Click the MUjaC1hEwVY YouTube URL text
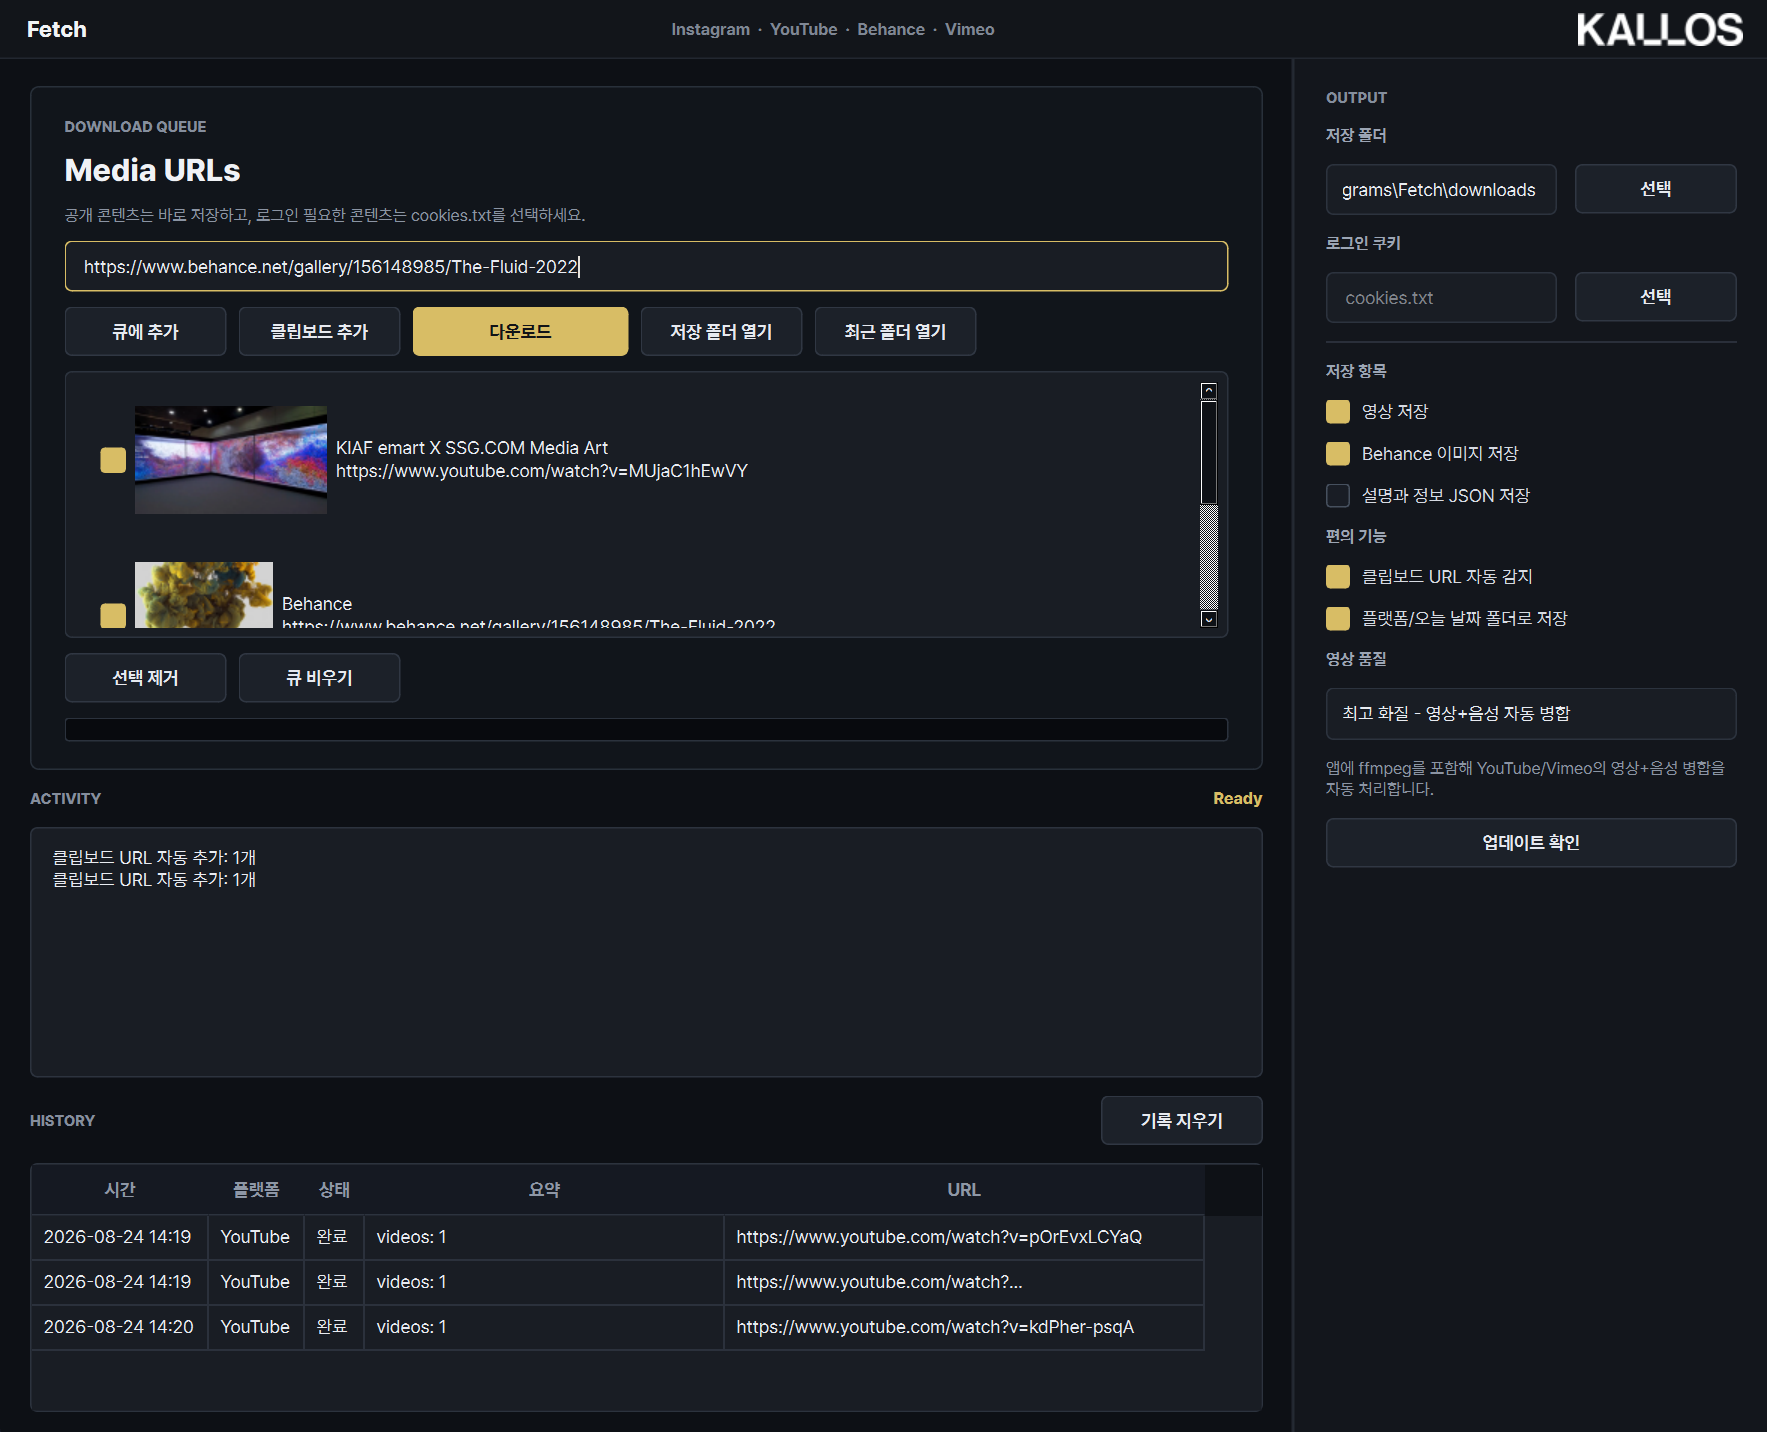The image size is (1767, 1432). point(542,471)
